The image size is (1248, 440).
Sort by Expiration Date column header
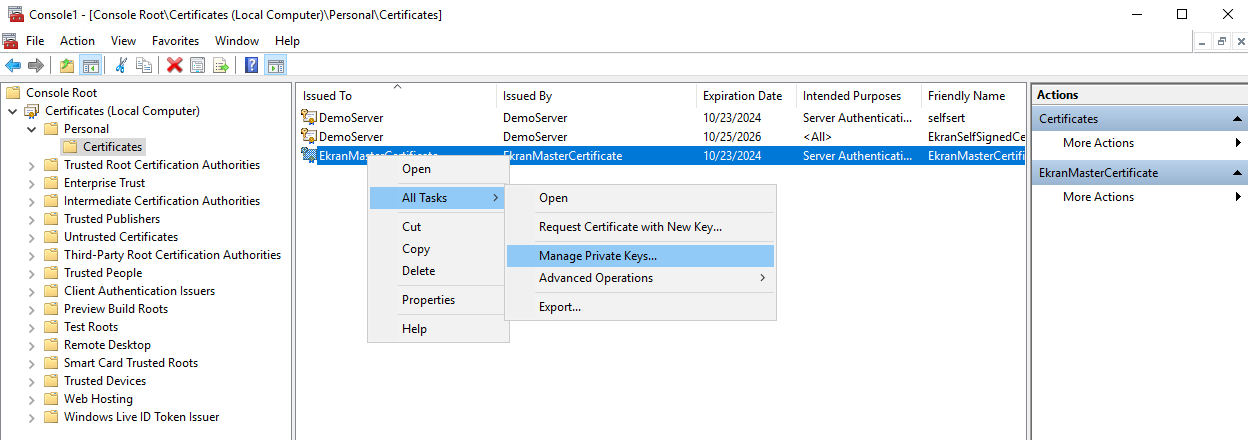tap(742, 96)
